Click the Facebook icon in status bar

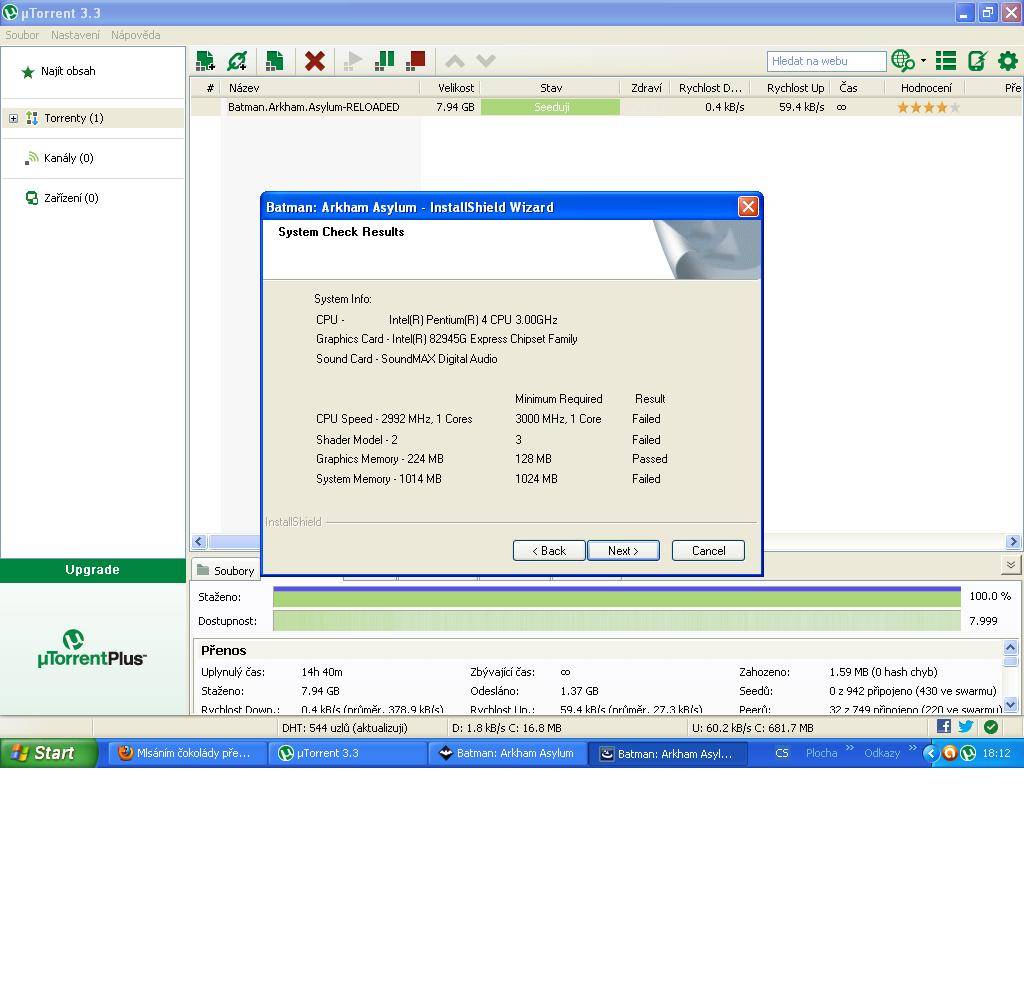944,726
